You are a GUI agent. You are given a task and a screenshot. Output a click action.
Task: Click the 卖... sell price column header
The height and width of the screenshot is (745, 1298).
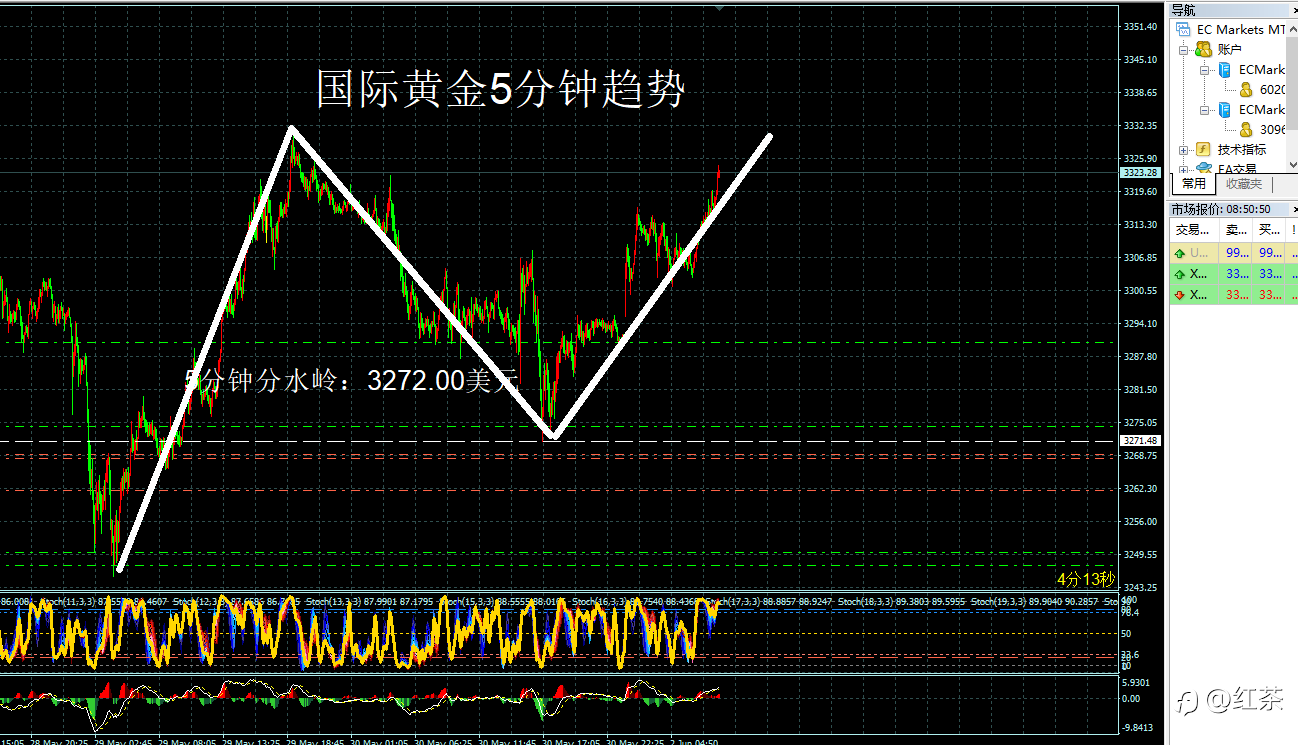click(x=1234, y=230)
